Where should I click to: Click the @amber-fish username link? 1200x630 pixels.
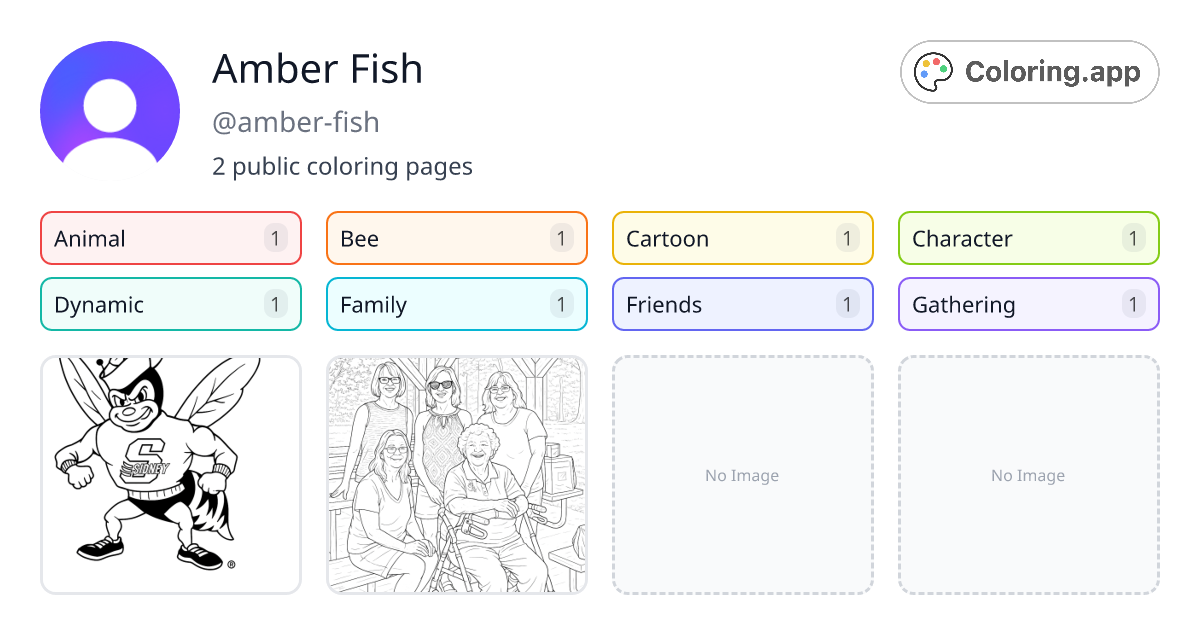296,122
